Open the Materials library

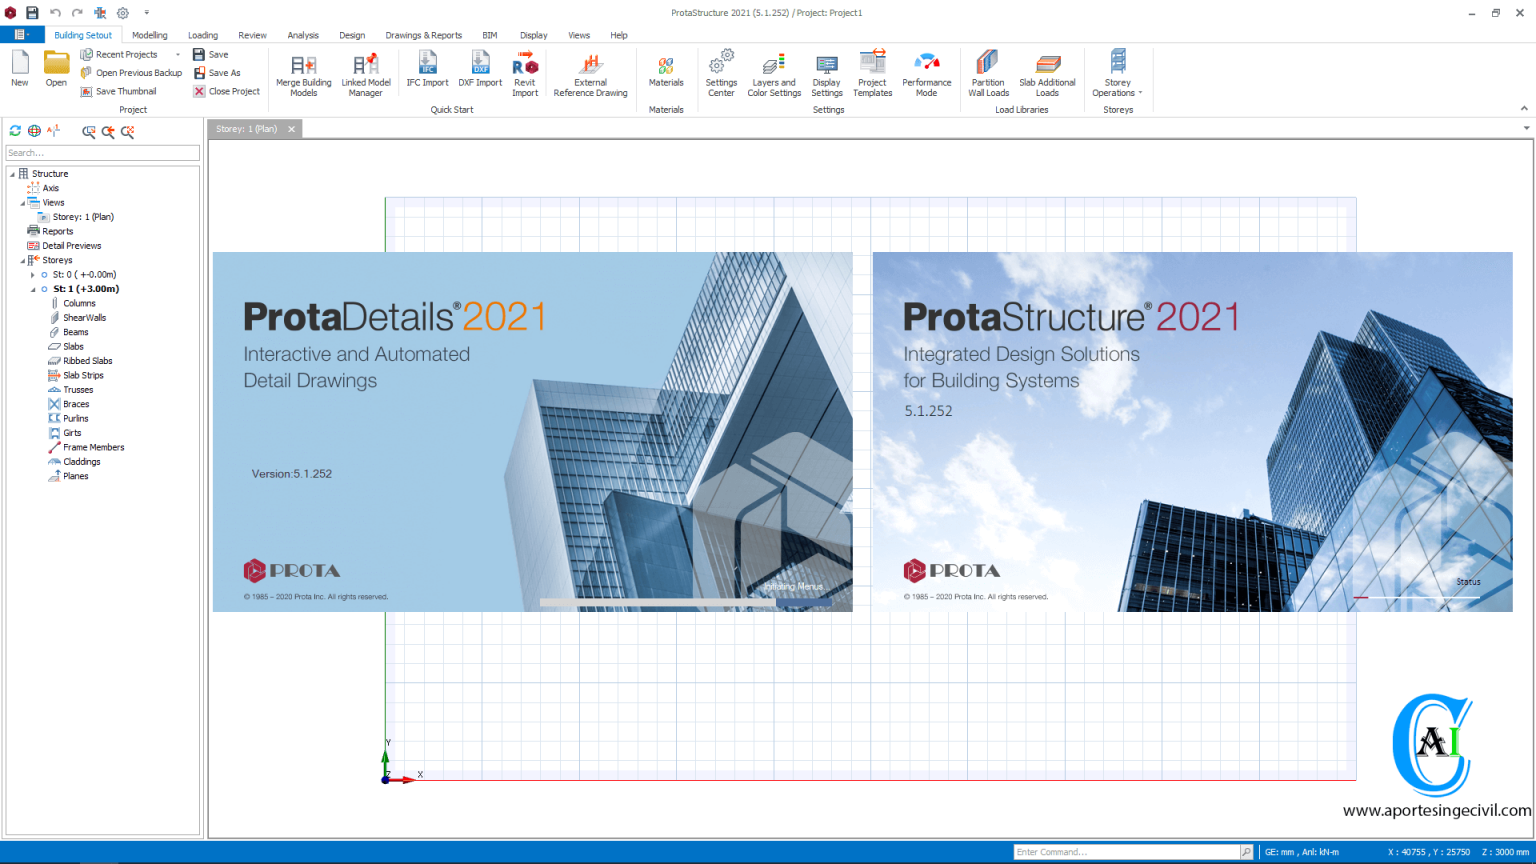tap(666, 72)
